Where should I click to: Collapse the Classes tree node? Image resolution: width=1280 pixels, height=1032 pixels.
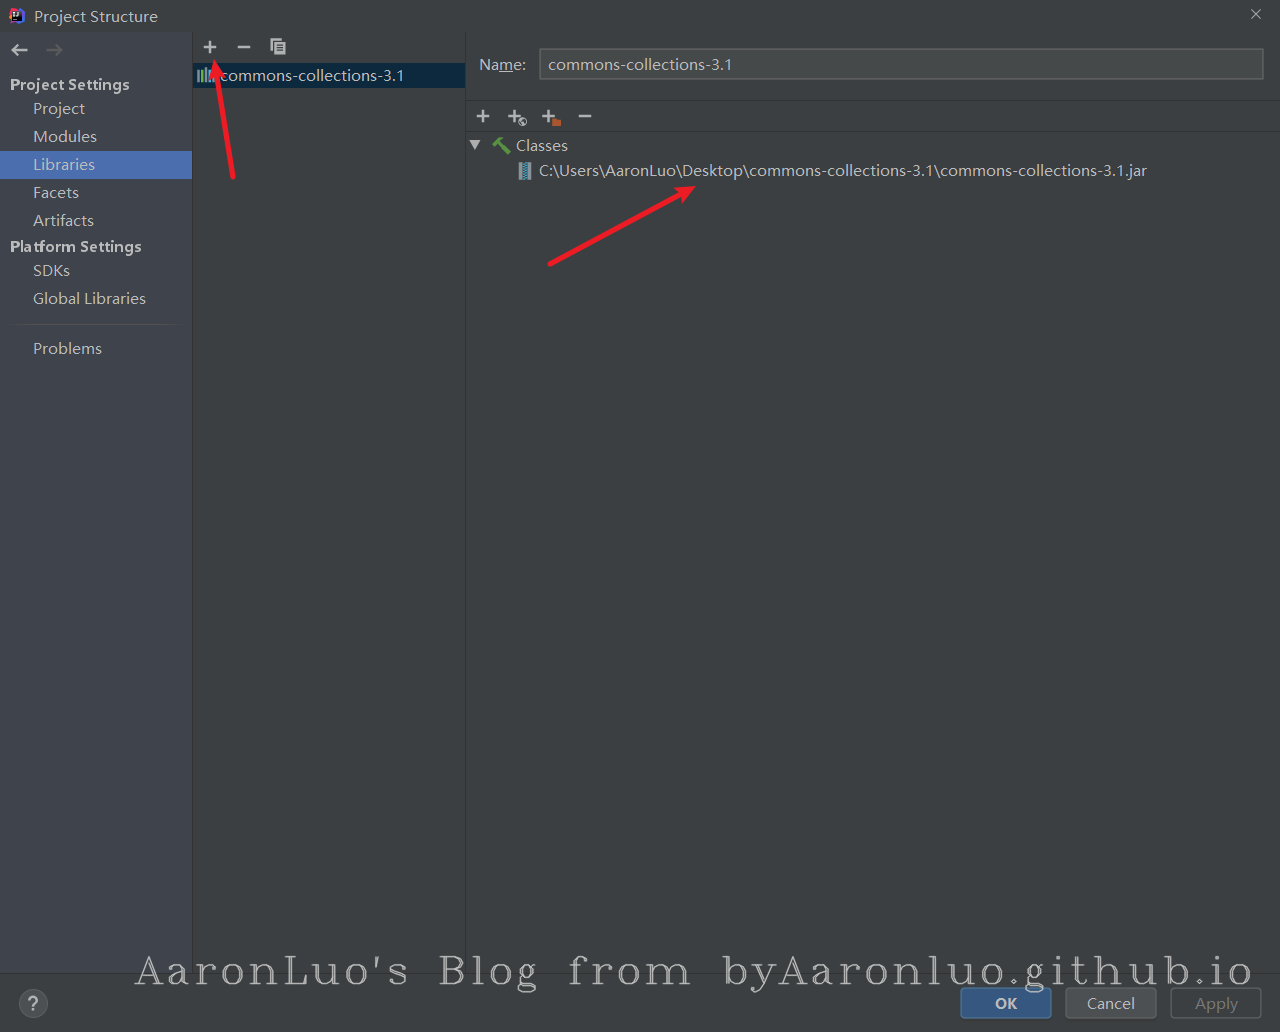(475, 146)
